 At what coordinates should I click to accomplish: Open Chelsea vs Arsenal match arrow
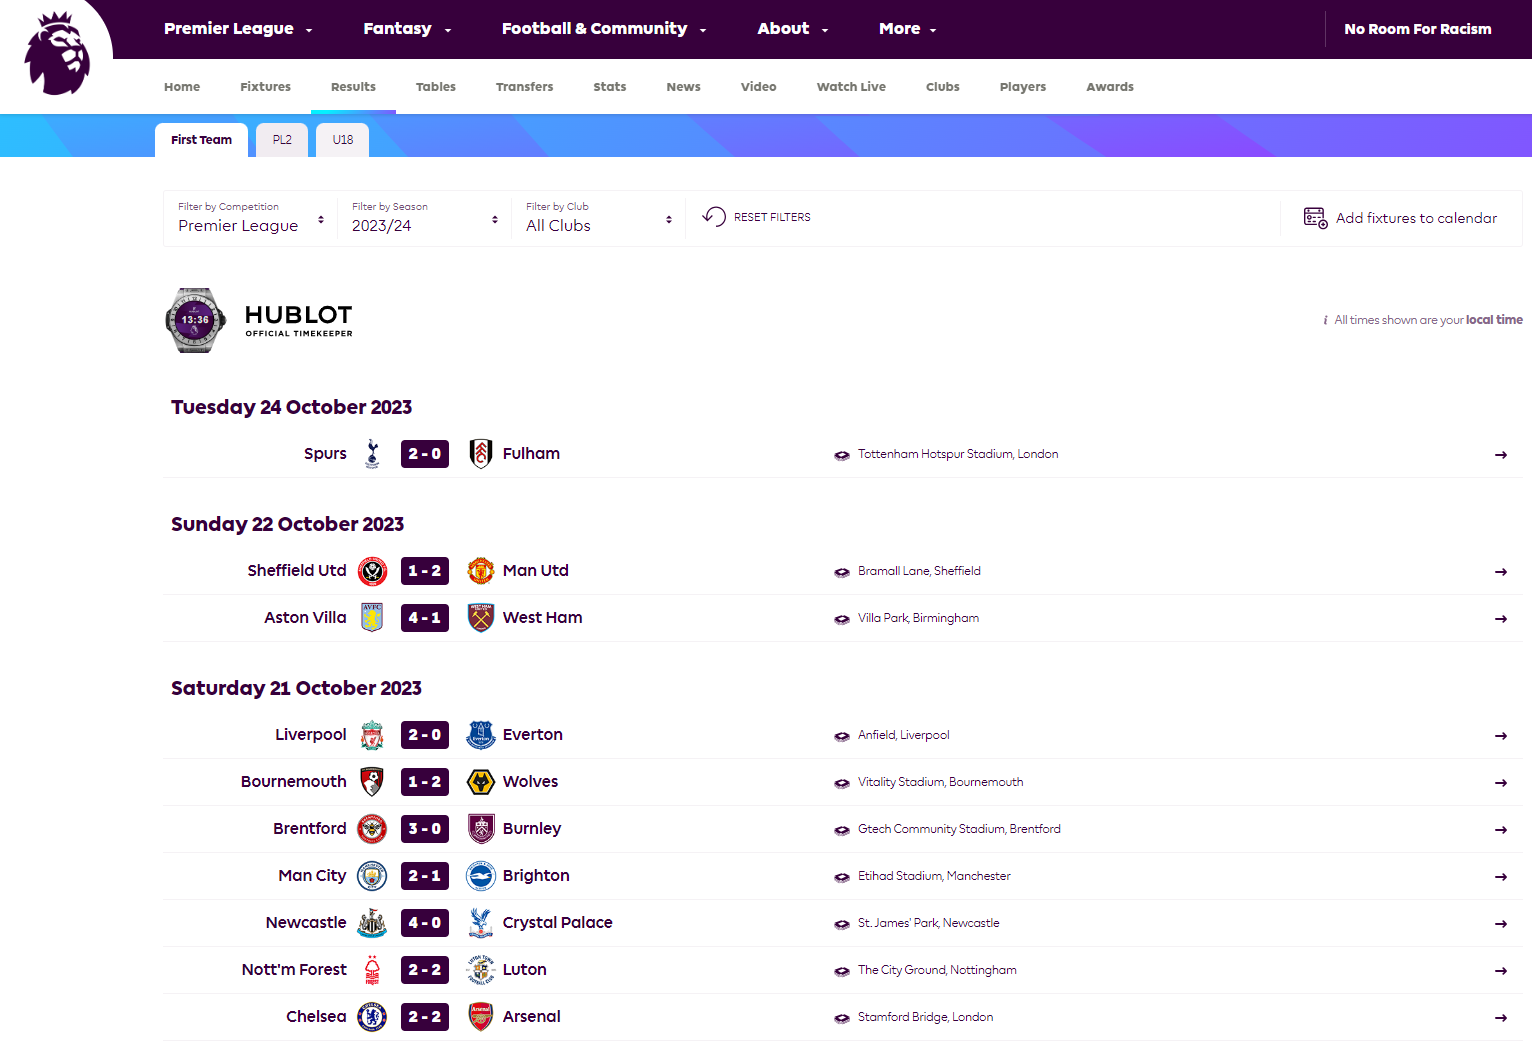point(1500,1018)
